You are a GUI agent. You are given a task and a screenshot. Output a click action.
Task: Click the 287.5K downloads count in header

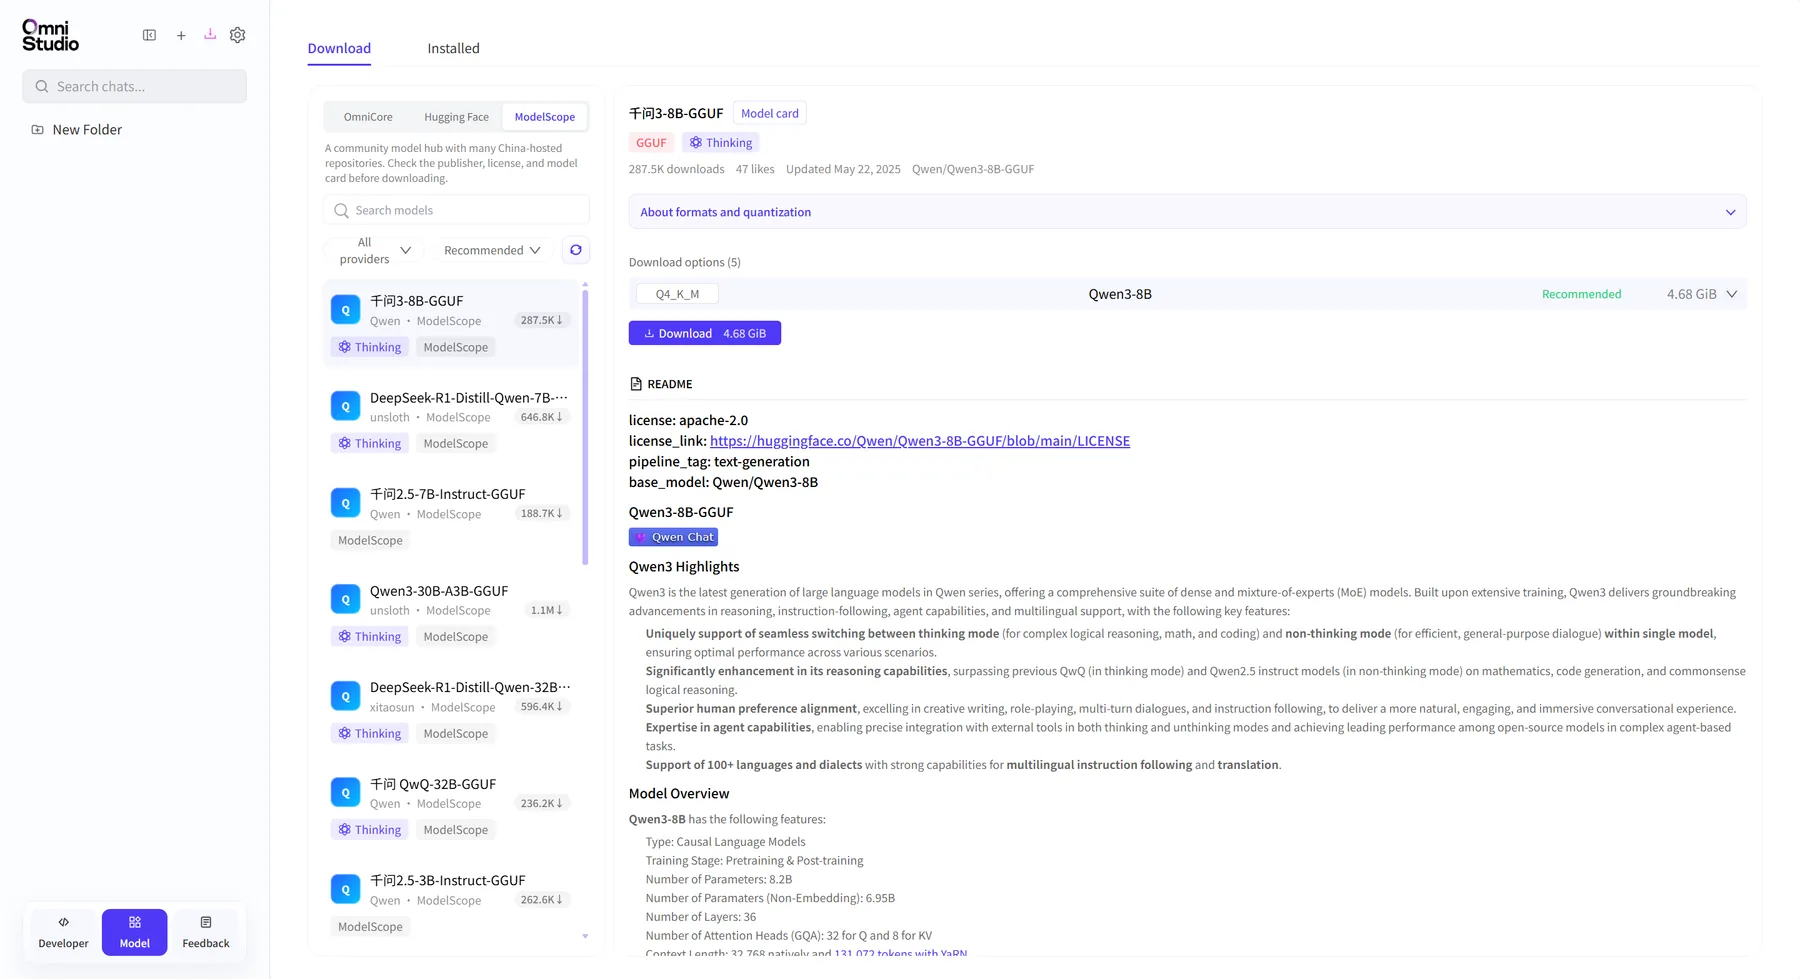[677, 169]
